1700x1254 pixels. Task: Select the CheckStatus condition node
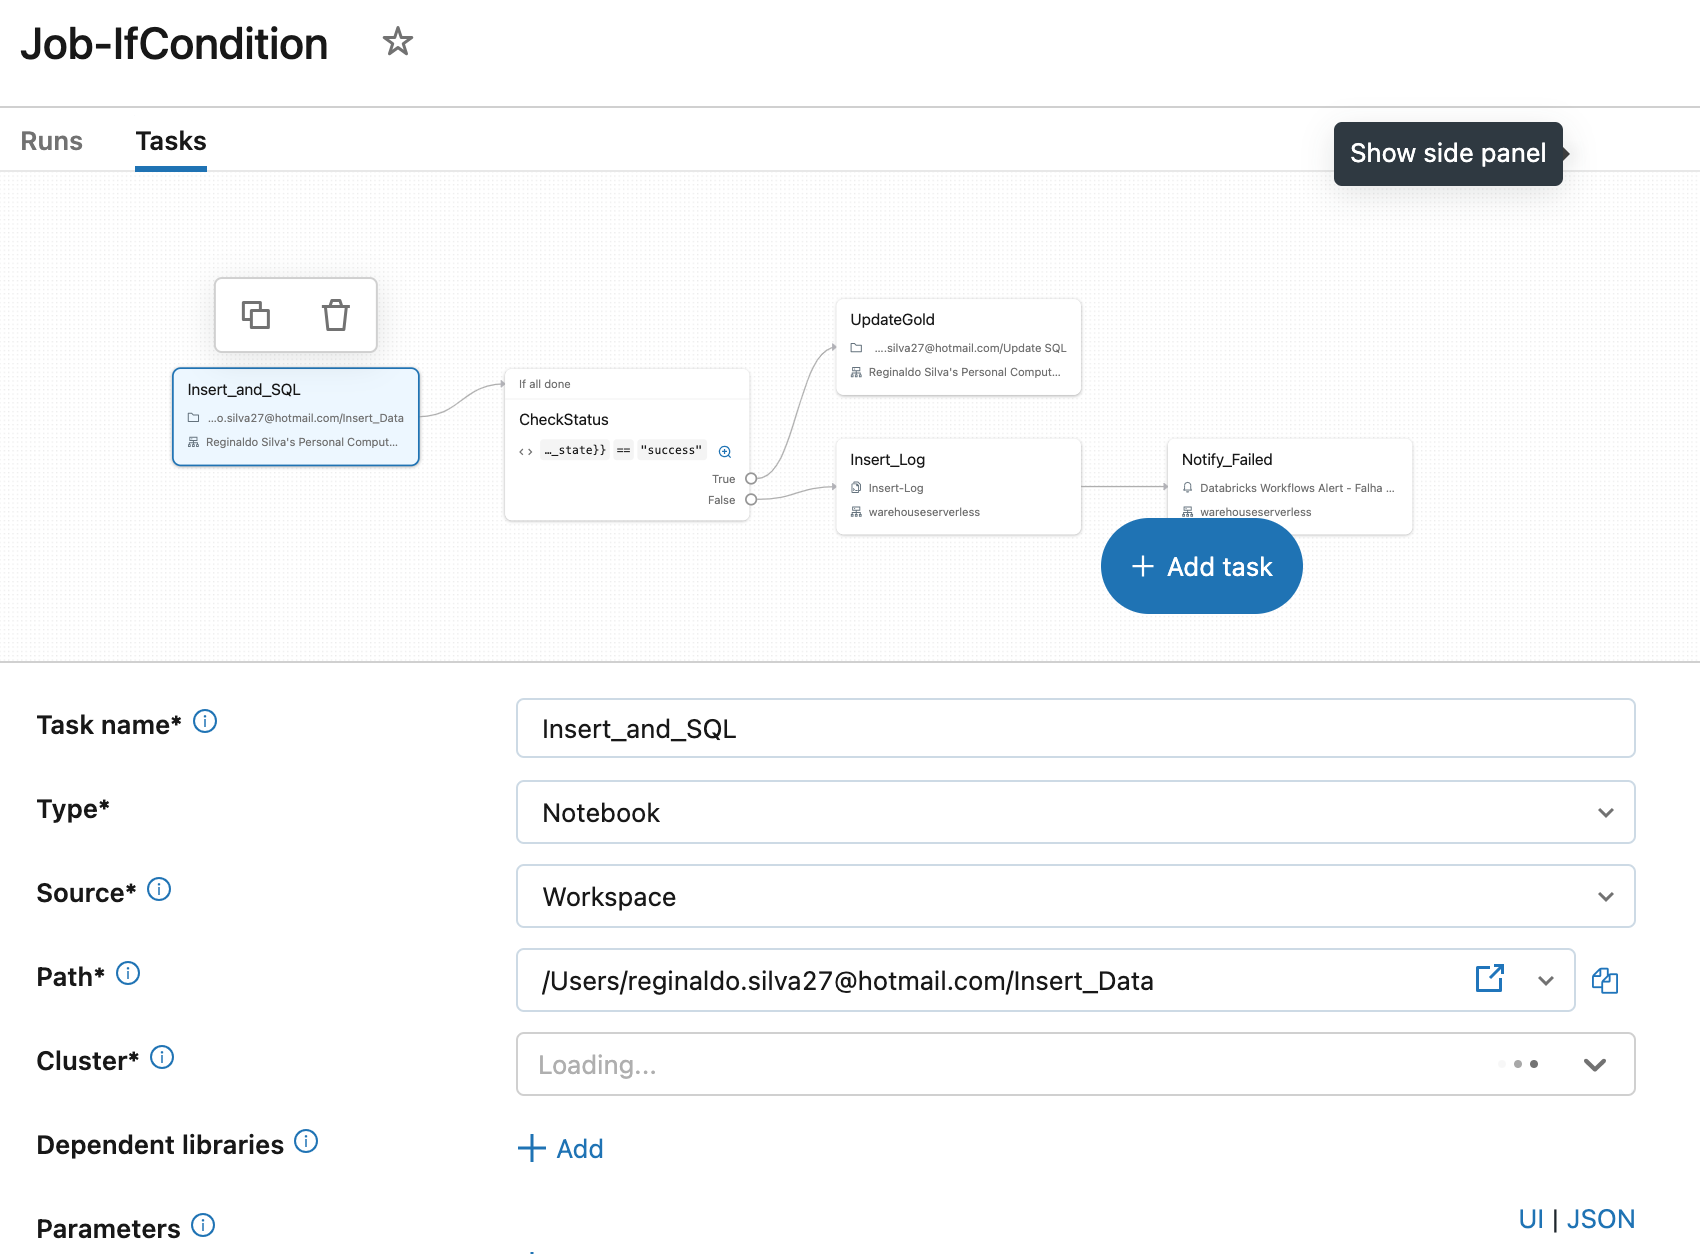point(627,445)
